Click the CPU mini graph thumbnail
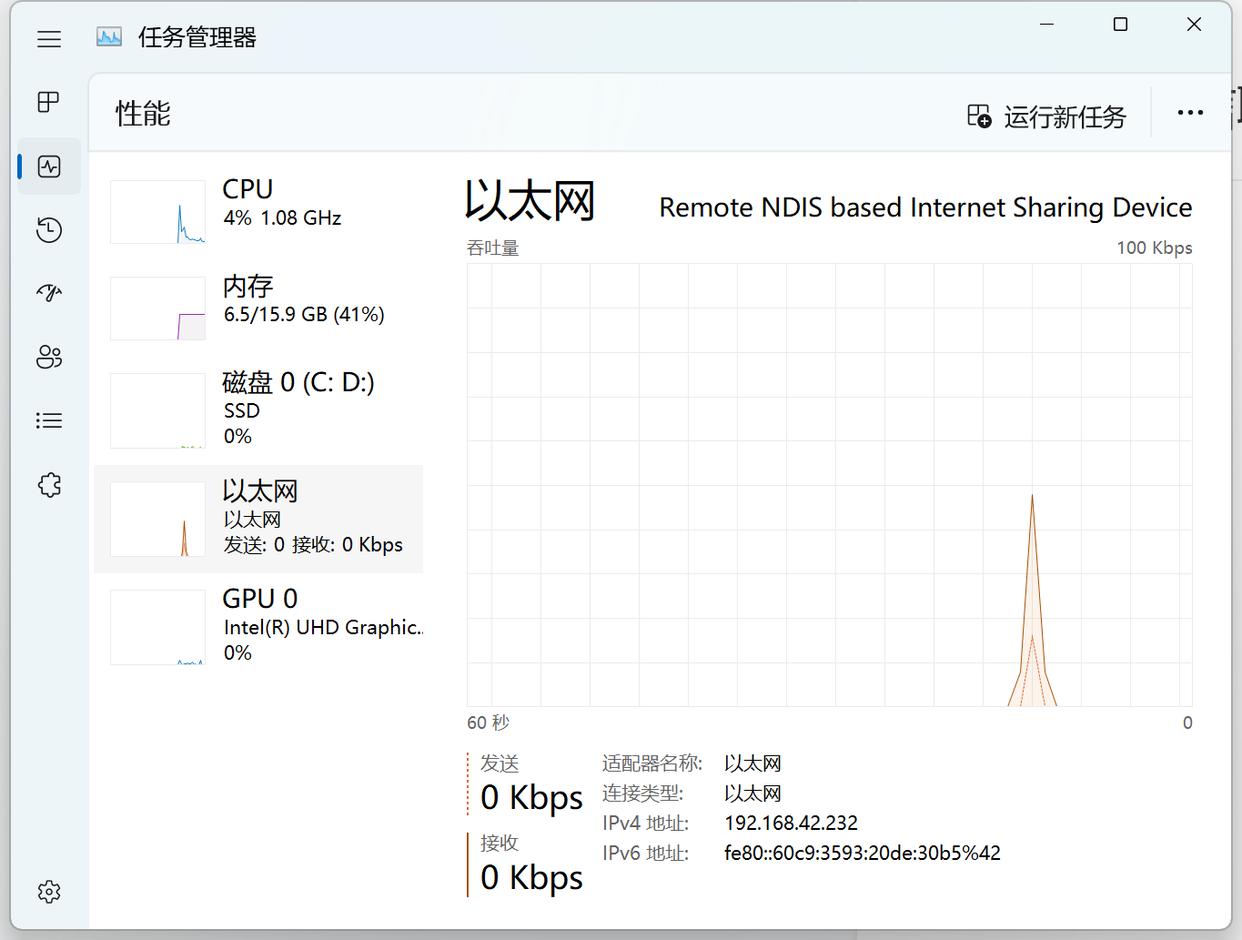The width and height of the screenshot is (1242, 940). click(x=157, y=212)
